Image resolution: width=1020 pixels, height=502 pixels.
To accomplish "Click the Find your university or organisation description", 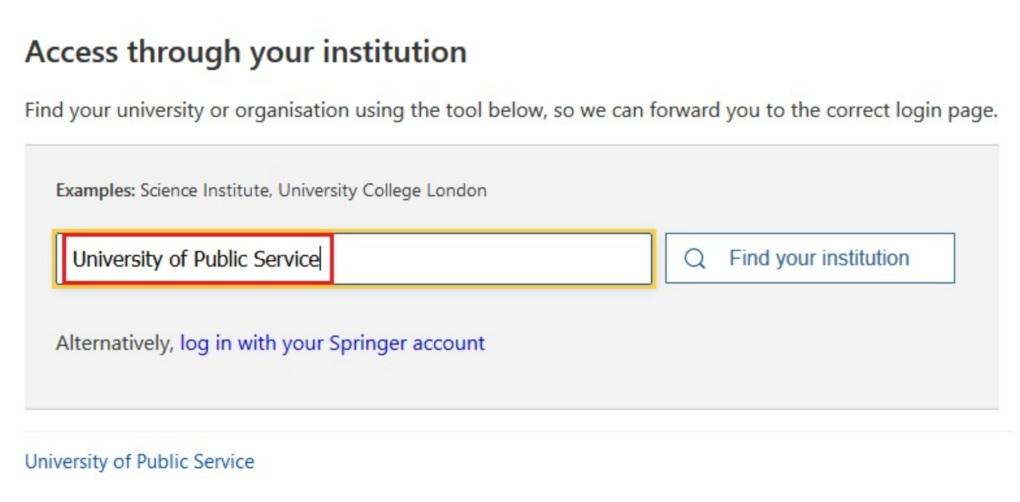I will tap(511, 110).
